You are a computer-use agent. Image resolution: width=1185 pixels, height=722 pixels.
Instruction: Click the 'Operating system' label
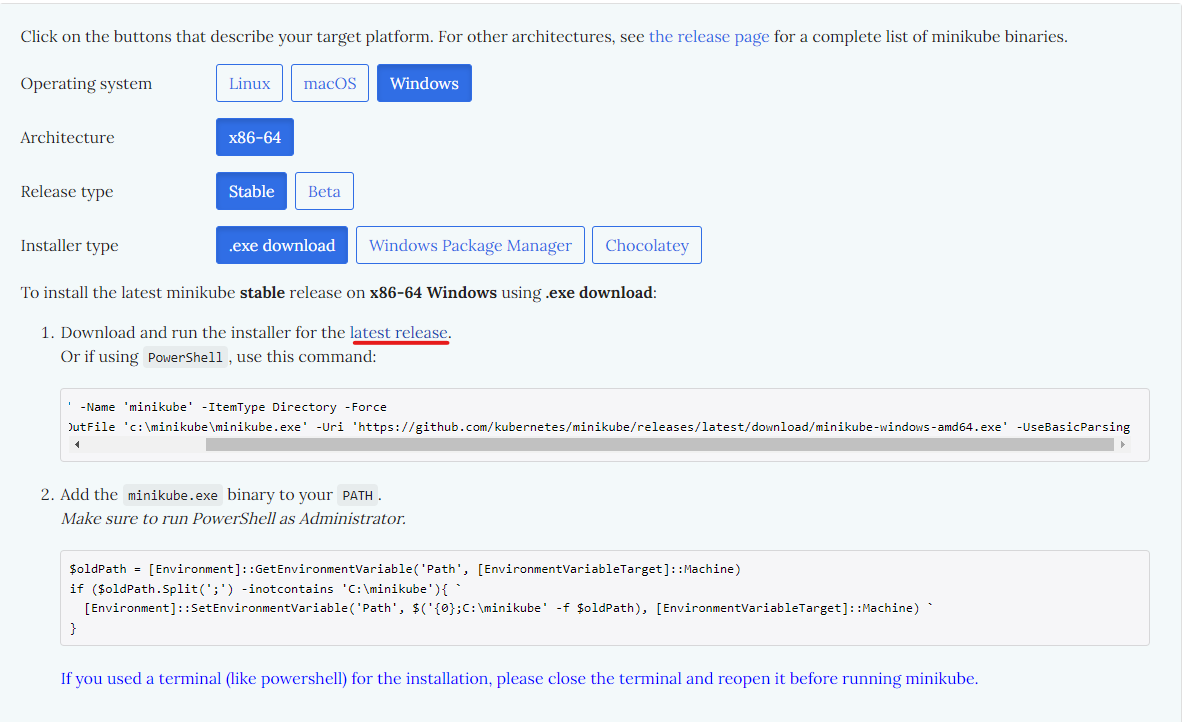86,83
